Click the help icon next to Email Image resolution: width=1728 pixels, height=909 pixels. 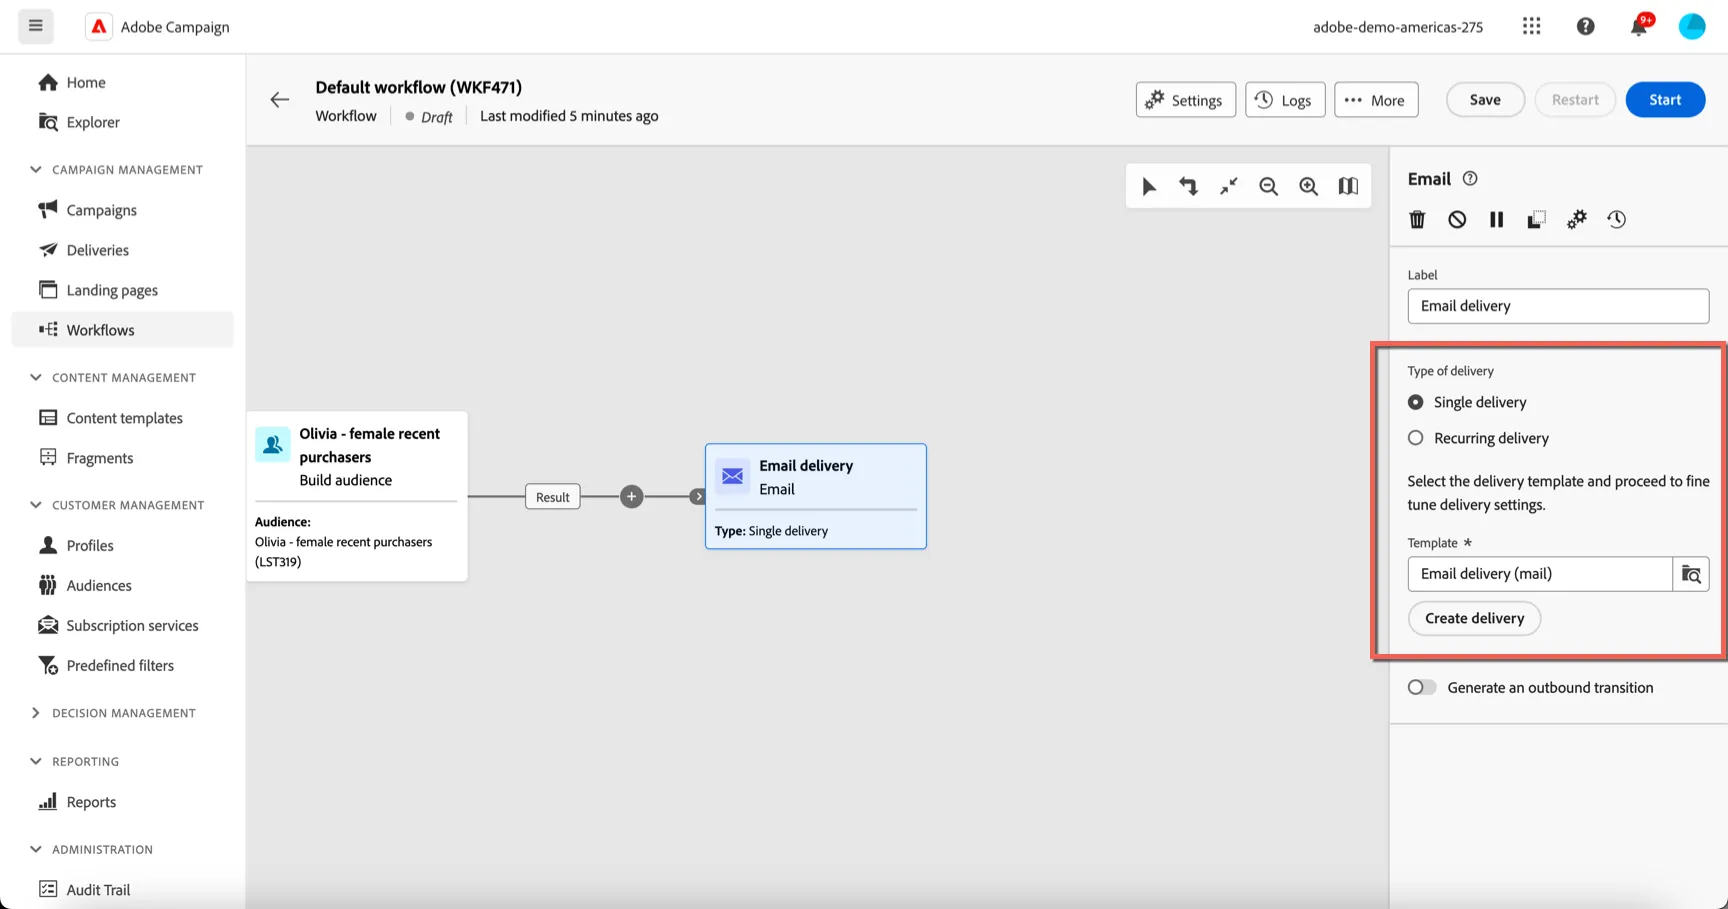pyautogui.click(x=1470, y=178)
